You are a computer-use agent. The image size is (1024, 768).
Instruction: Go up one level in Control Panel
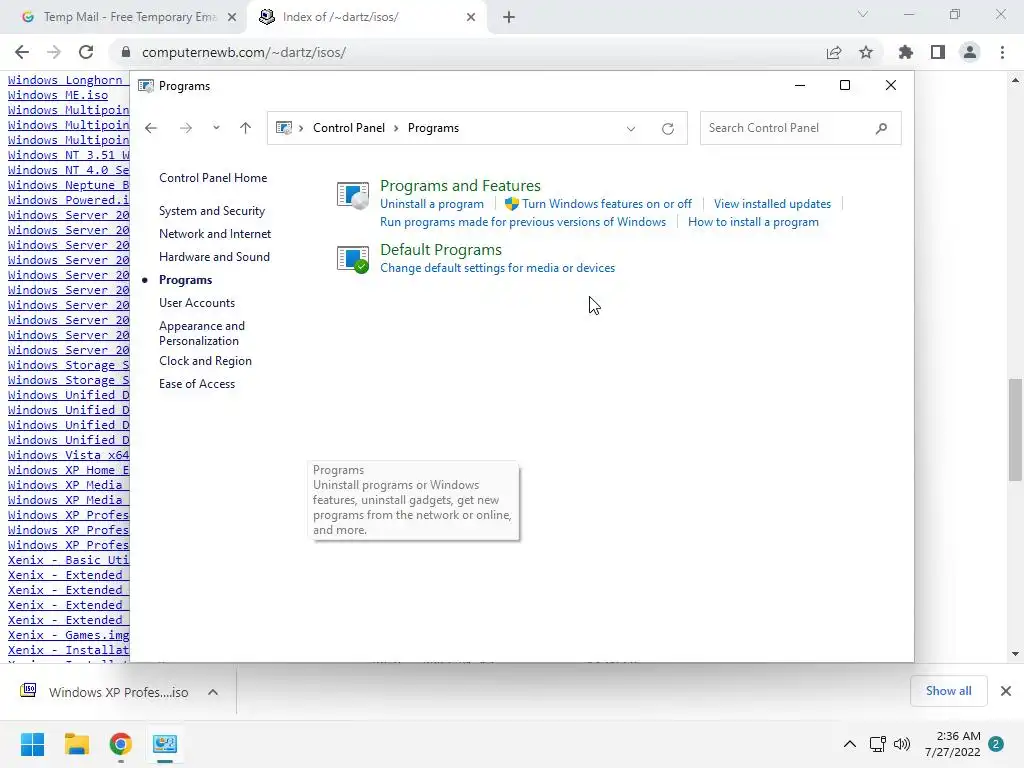coord(246,128)
